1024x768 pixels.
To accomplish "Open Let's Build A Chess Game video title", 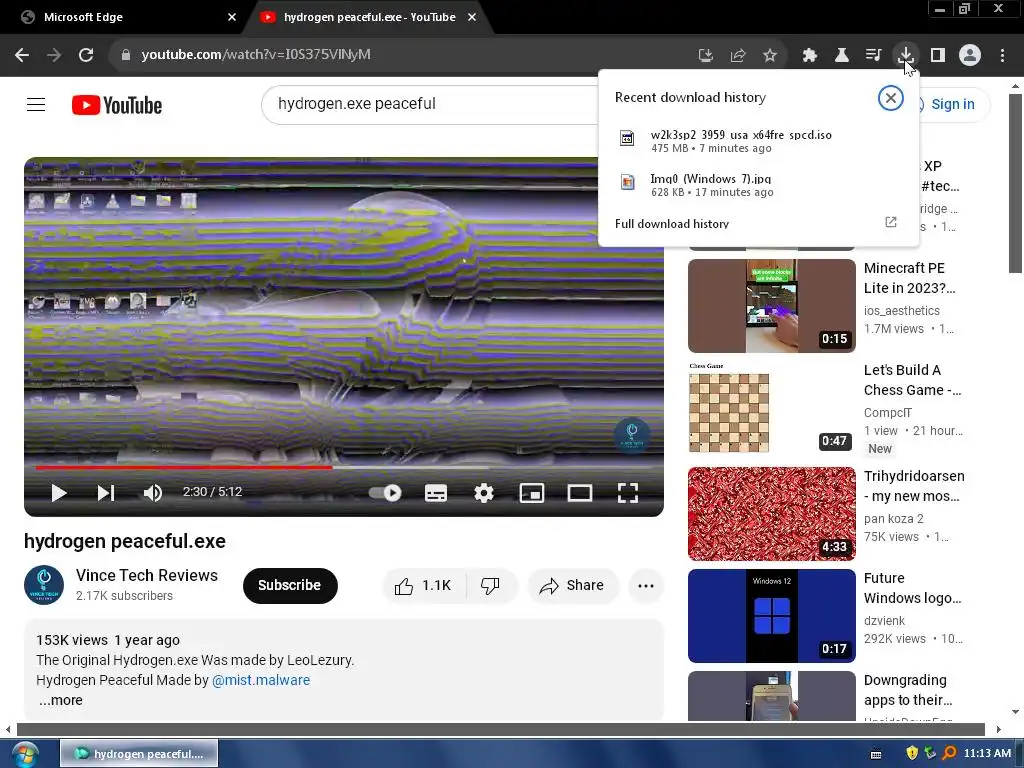I will click(x=912, y=380).
